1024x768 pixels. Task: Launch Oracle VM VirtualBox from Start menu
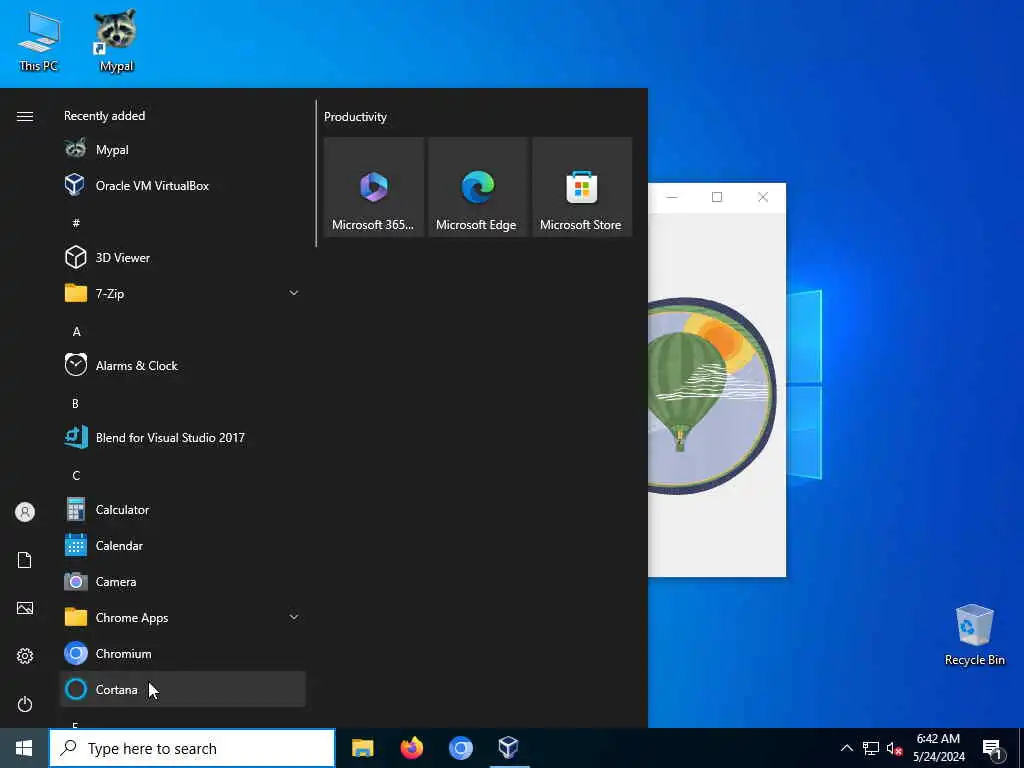click(x=182, y=185)
